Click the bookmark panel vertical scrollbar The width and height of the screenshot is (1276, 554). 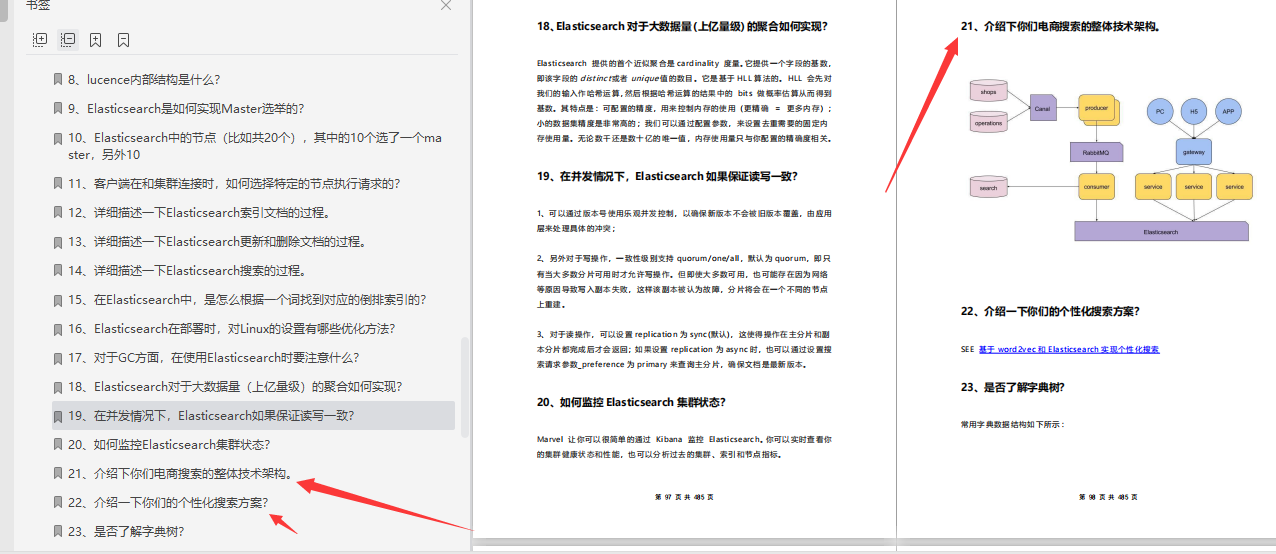tap(464, 386)
